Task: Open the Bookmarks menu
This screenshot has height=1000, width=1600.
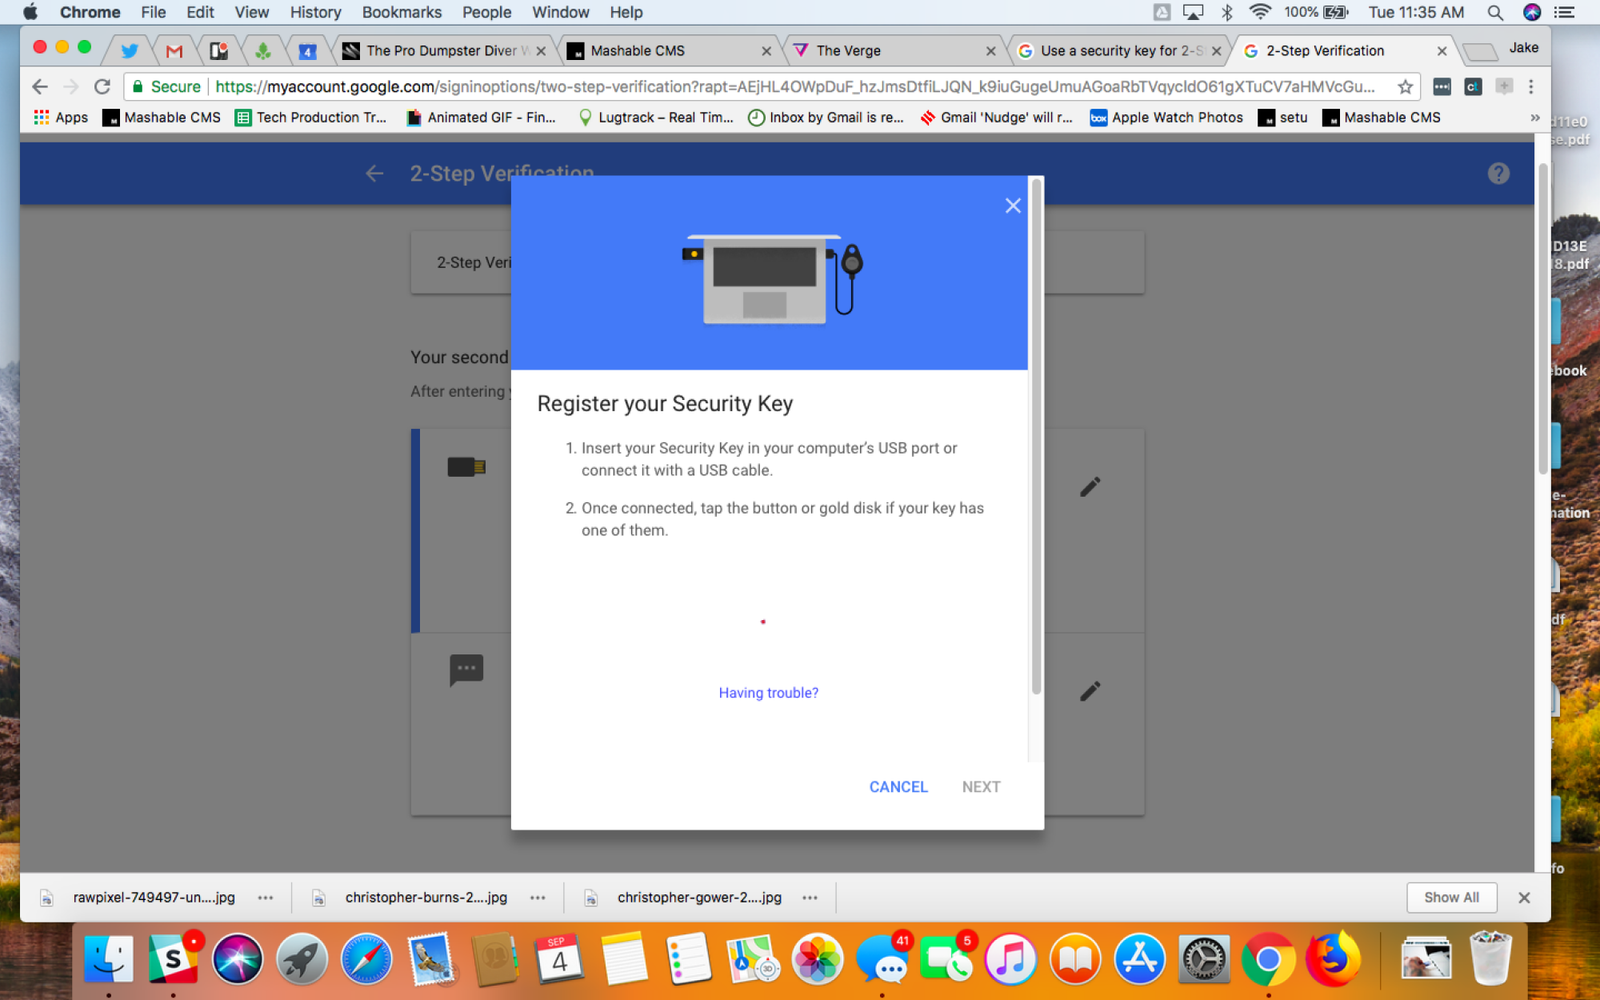Action: tap(401, 12)
